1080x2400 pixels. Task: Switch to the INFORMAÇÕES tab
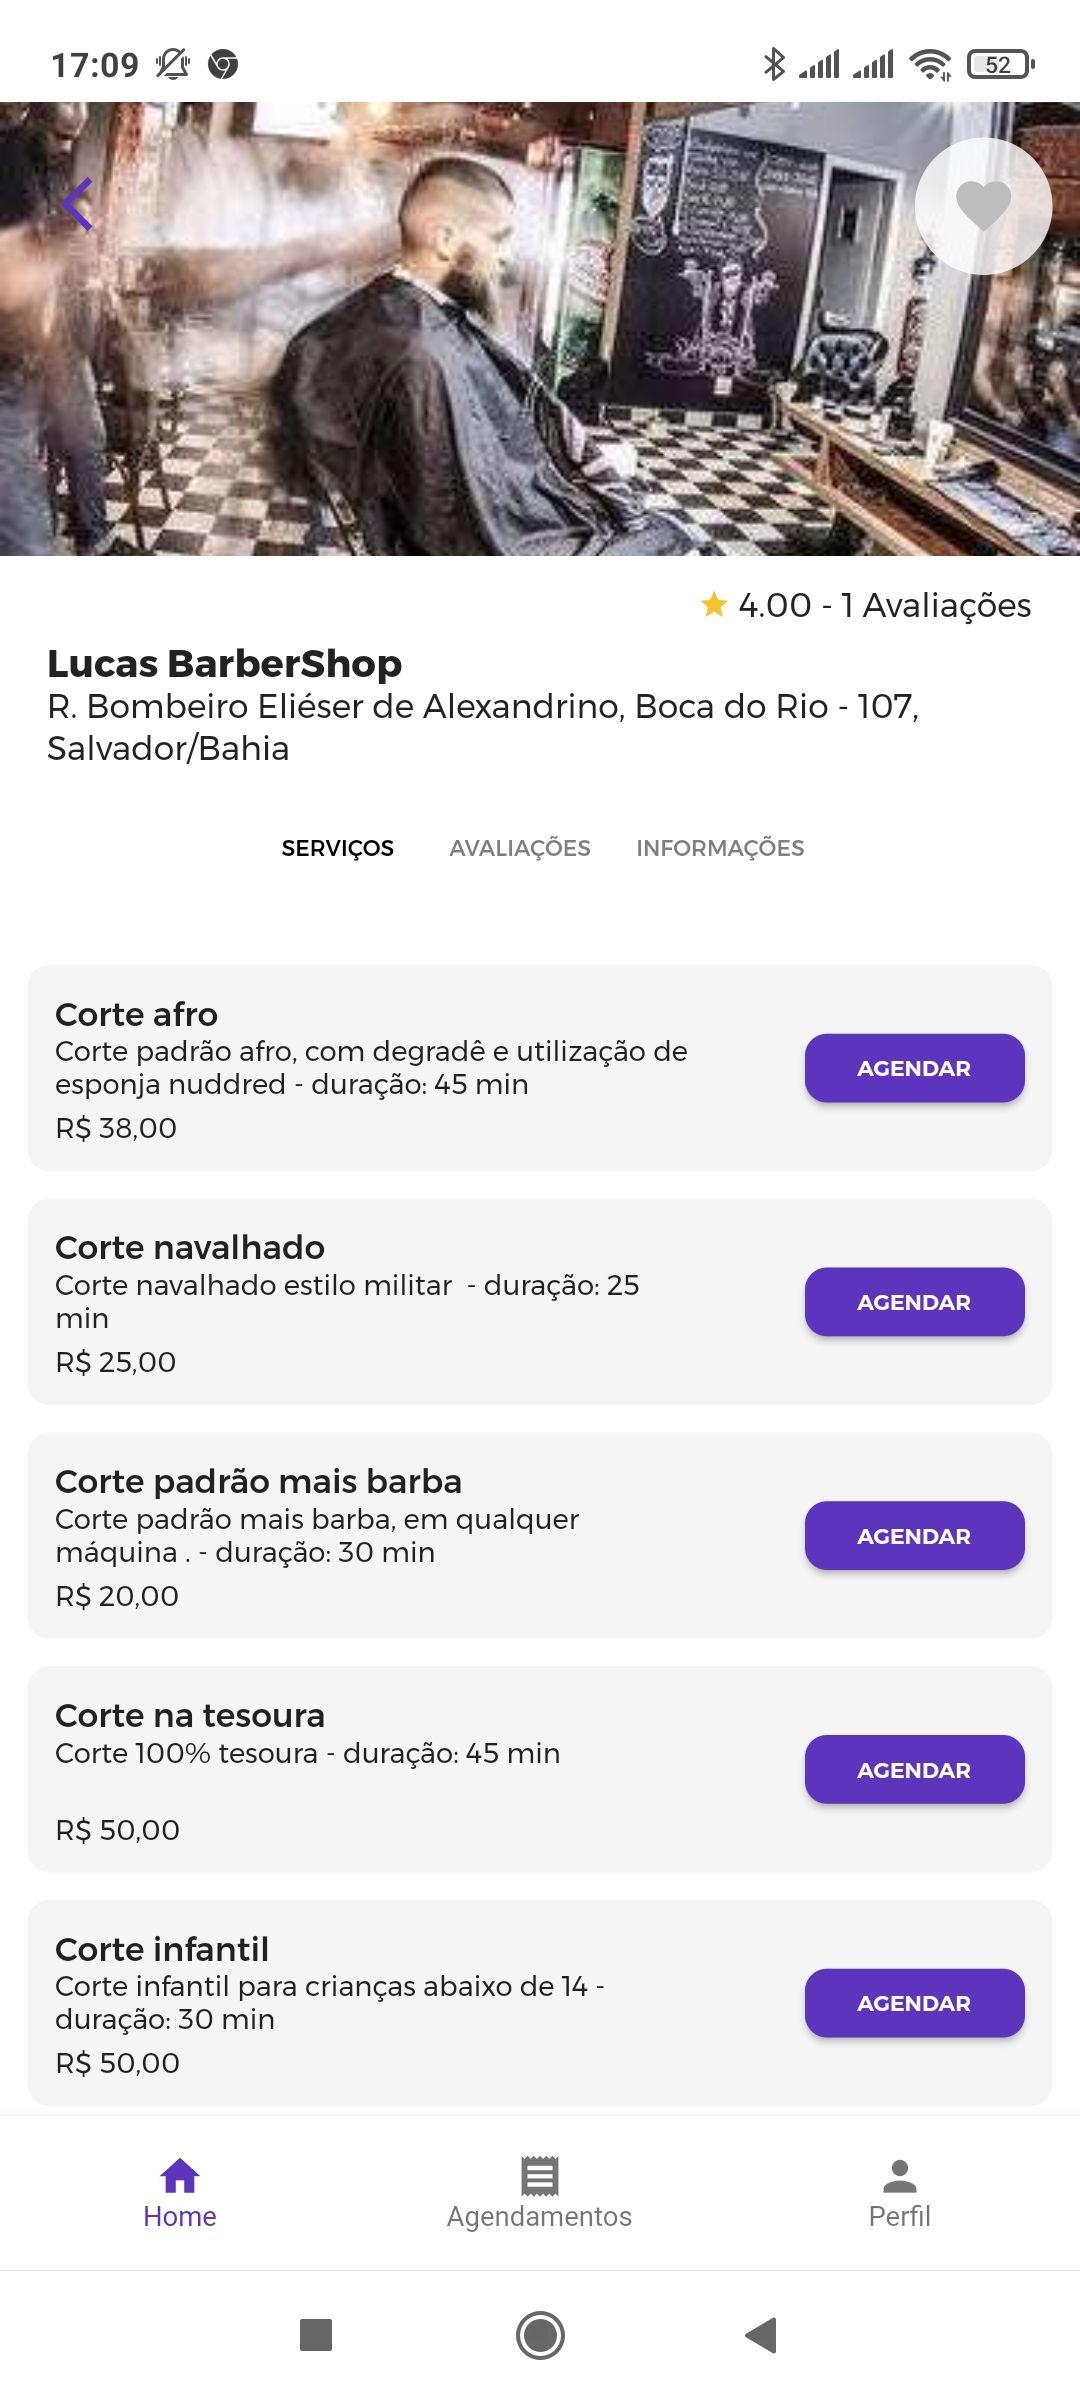(720, 848)
